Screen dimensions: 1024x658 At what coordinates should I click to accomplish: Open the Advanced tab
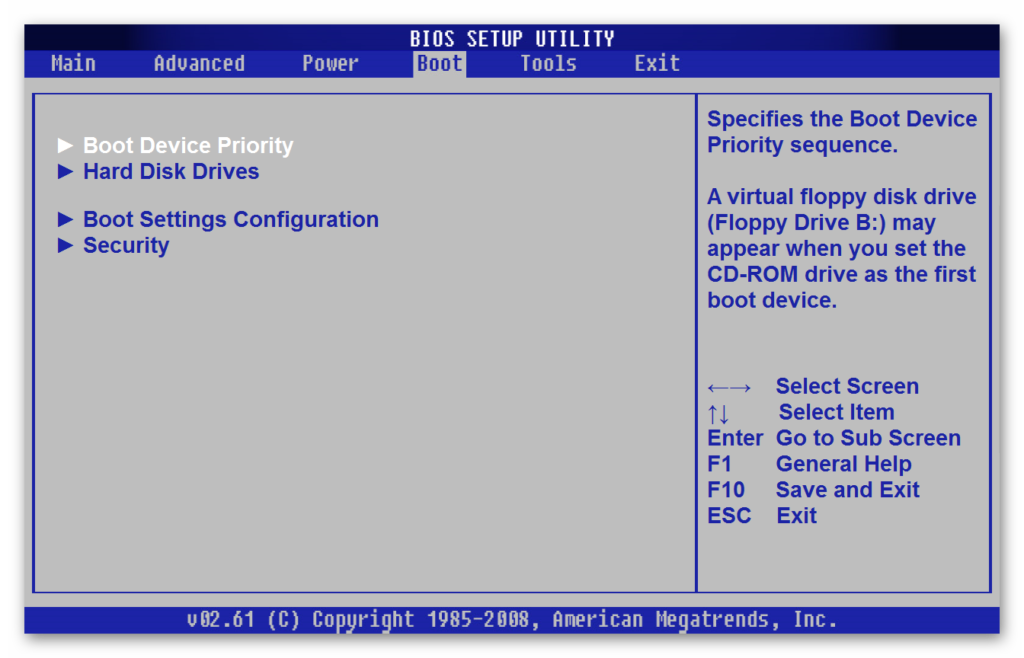[x=199, y=64]
